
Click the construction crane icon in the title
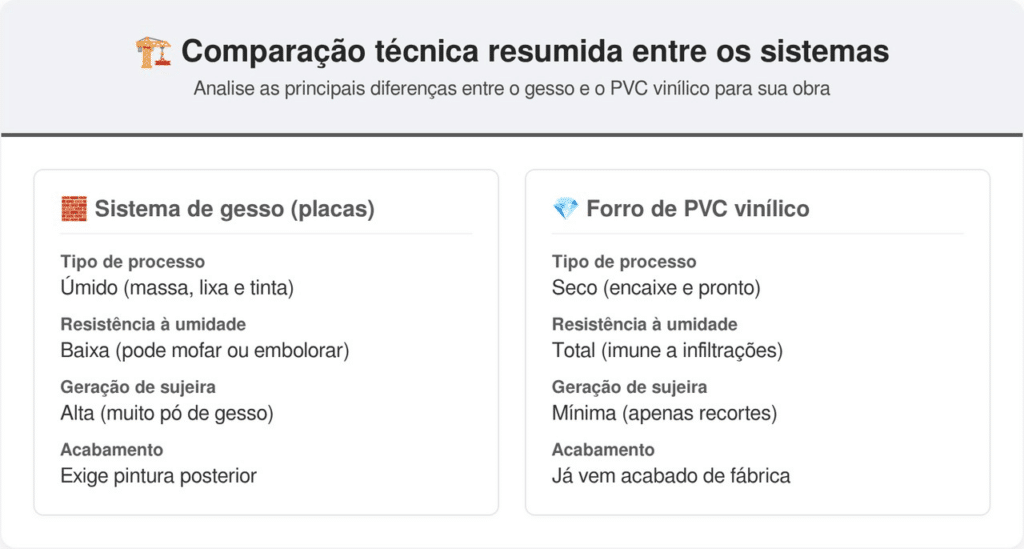(152, 51)
